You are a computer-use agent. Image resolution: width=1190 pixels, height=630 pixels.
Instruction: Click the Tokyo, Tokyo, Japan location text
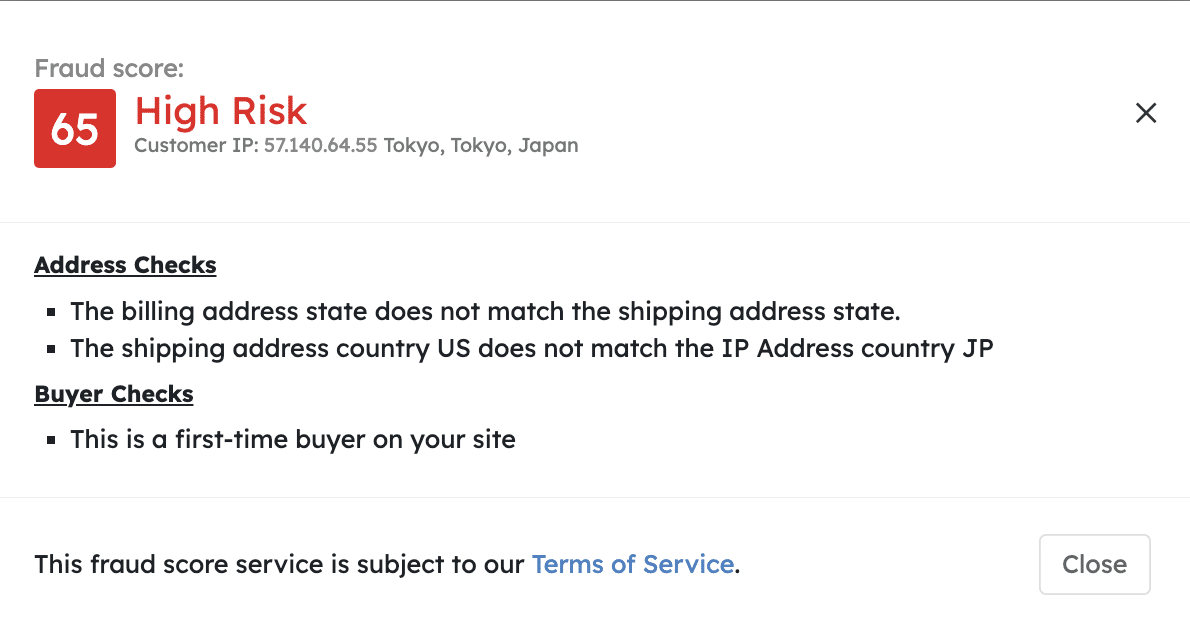tap(481, 146)
